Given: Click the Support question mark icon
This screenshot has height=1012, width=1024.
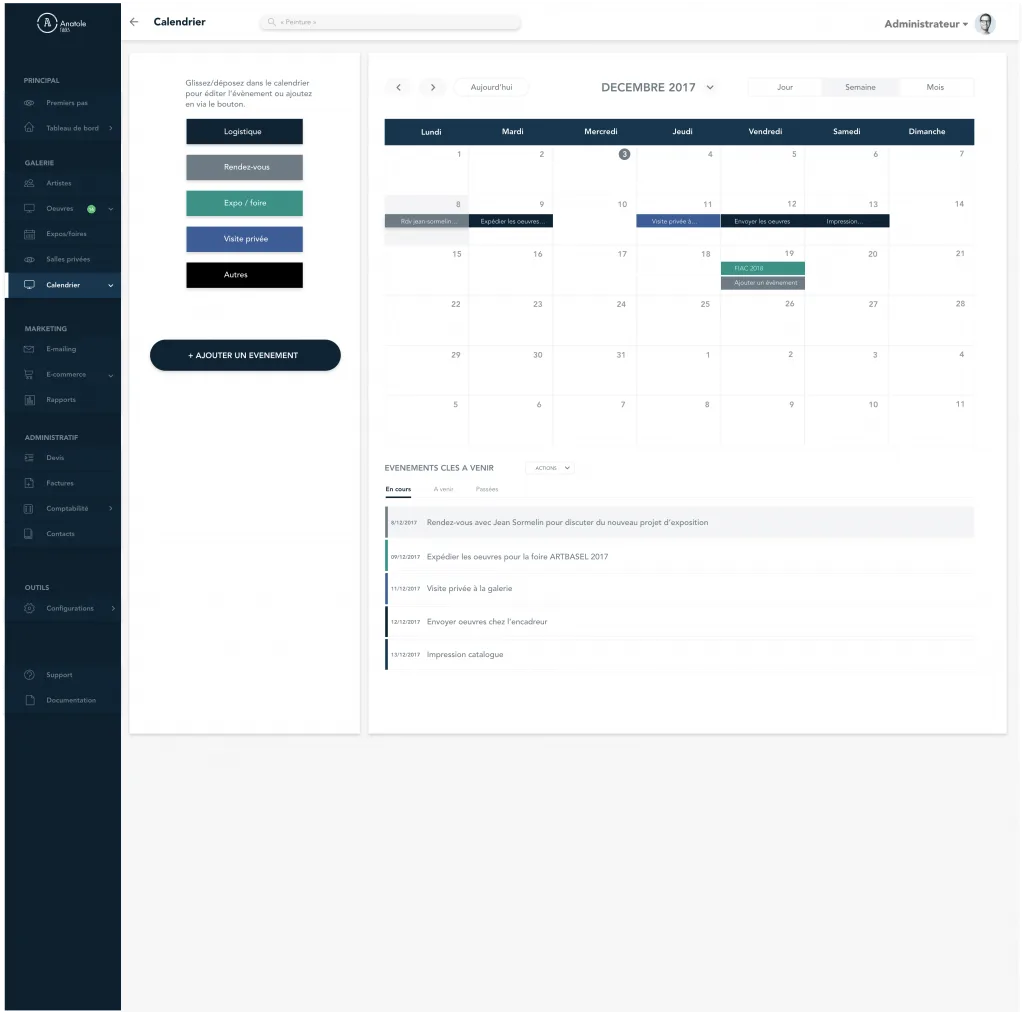Looking at the screenshot, I should 29,675.
